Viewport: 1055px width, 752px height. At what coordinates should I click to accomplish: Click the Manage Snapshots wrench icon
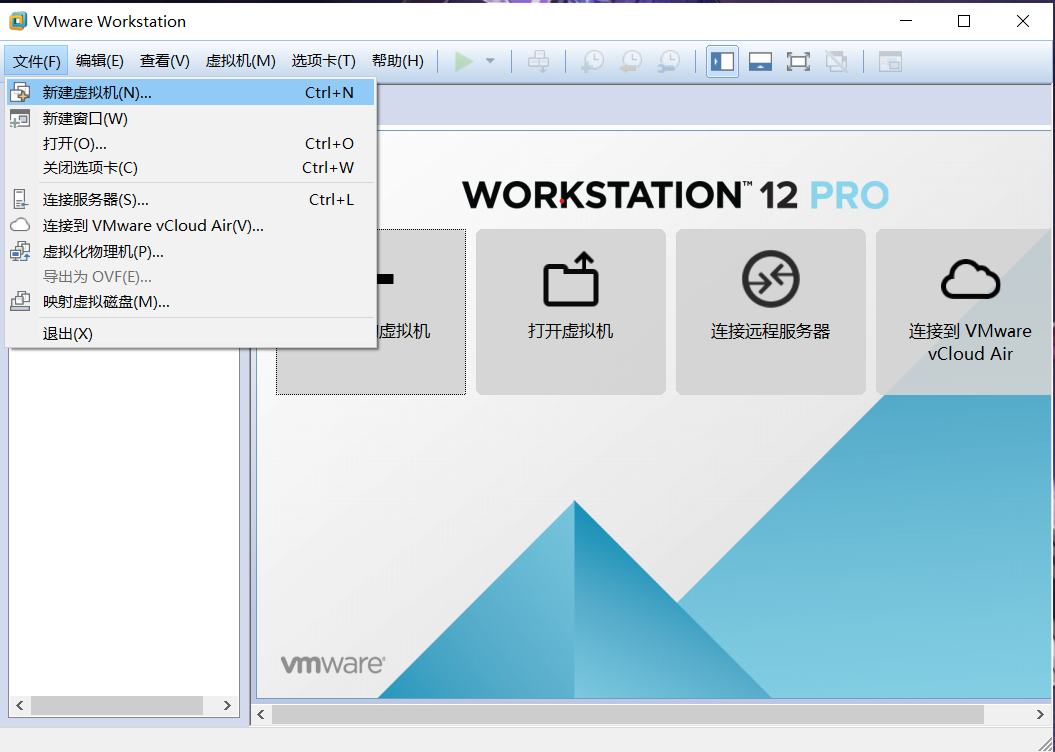(x=669, y=61)
